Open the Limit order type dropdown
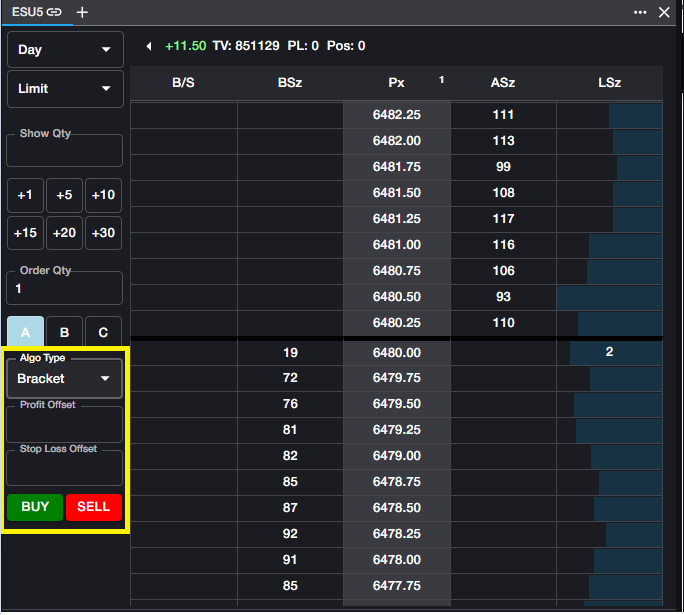The height and width of the screenshot is (615, 684). pyautogui.click(x=65, y=89)
